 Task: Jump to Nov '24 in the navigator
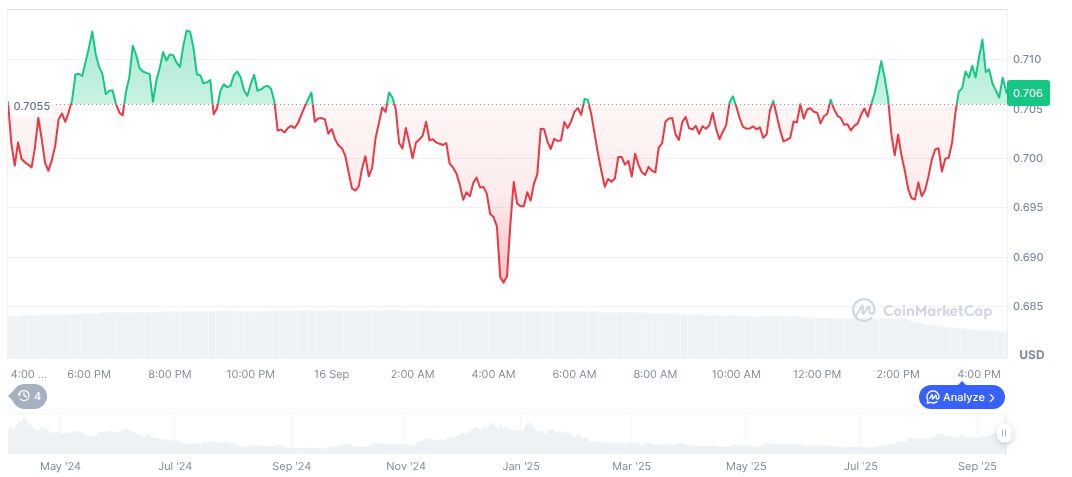pyautogui.click(x=406, y=466)
